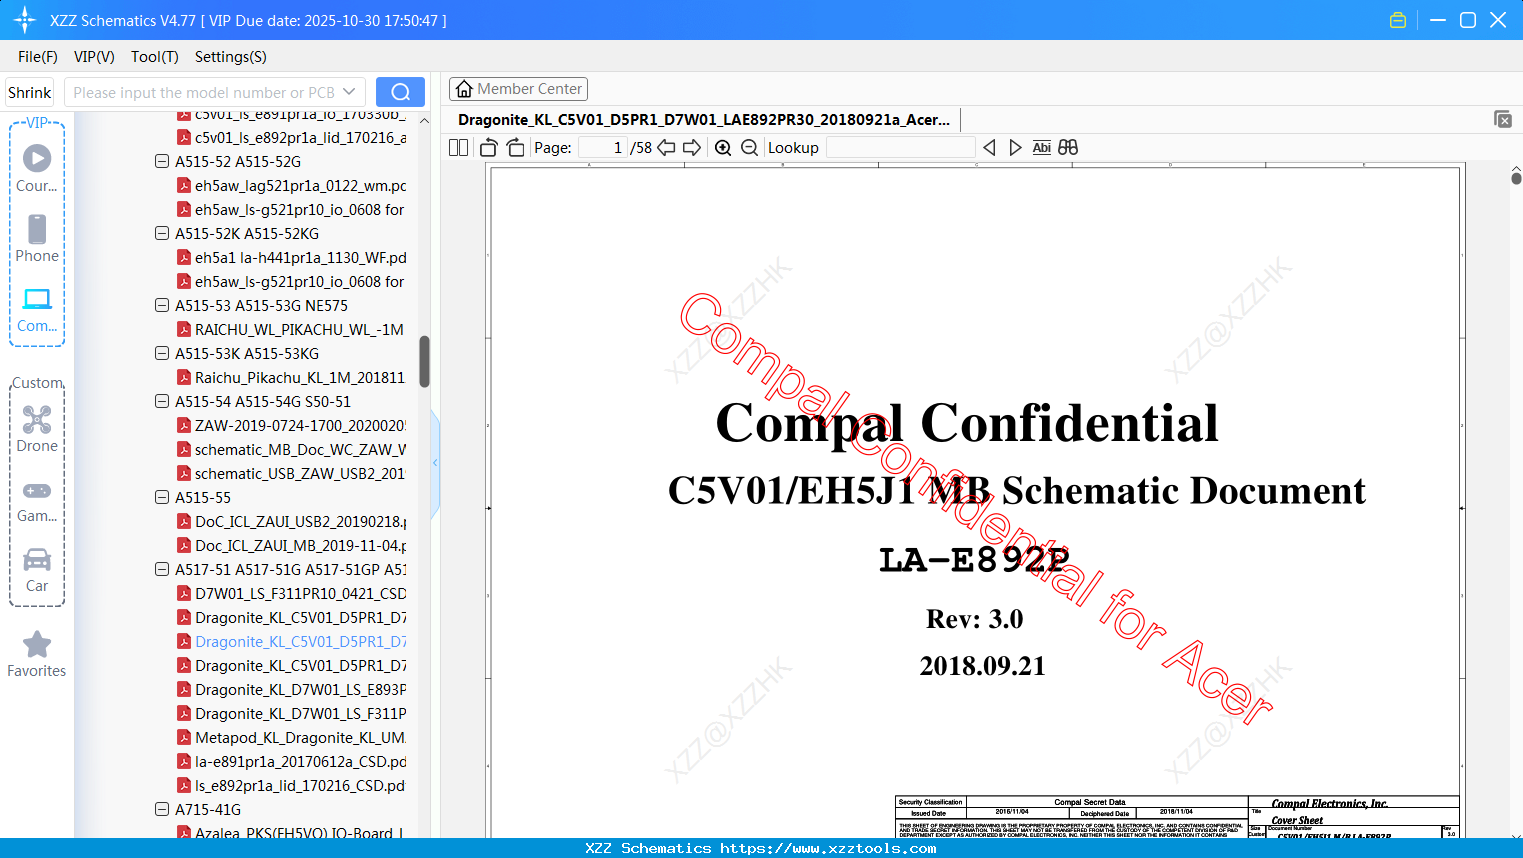Zoom out of the schematic
The height and width of the screenshot is (858, 1523).
pos(750,148)
